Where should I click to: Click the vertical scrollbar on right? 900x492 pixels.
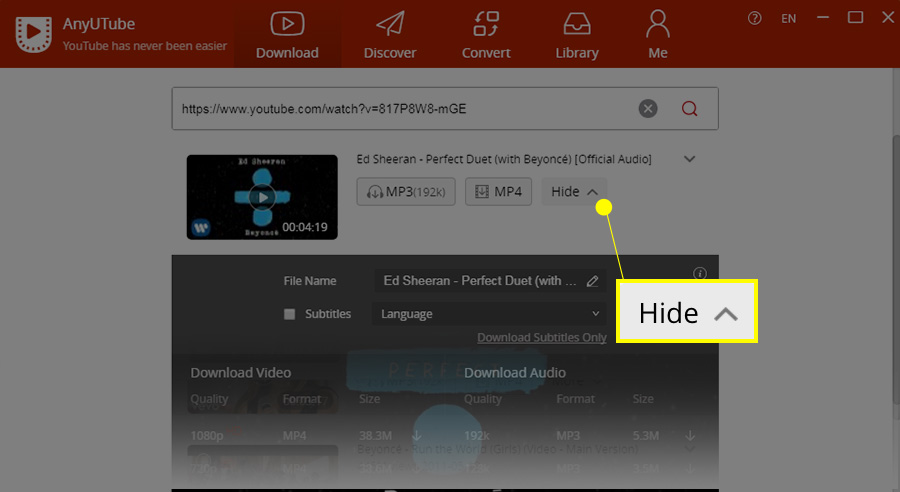pyautogui.click(x=896, y=270)
